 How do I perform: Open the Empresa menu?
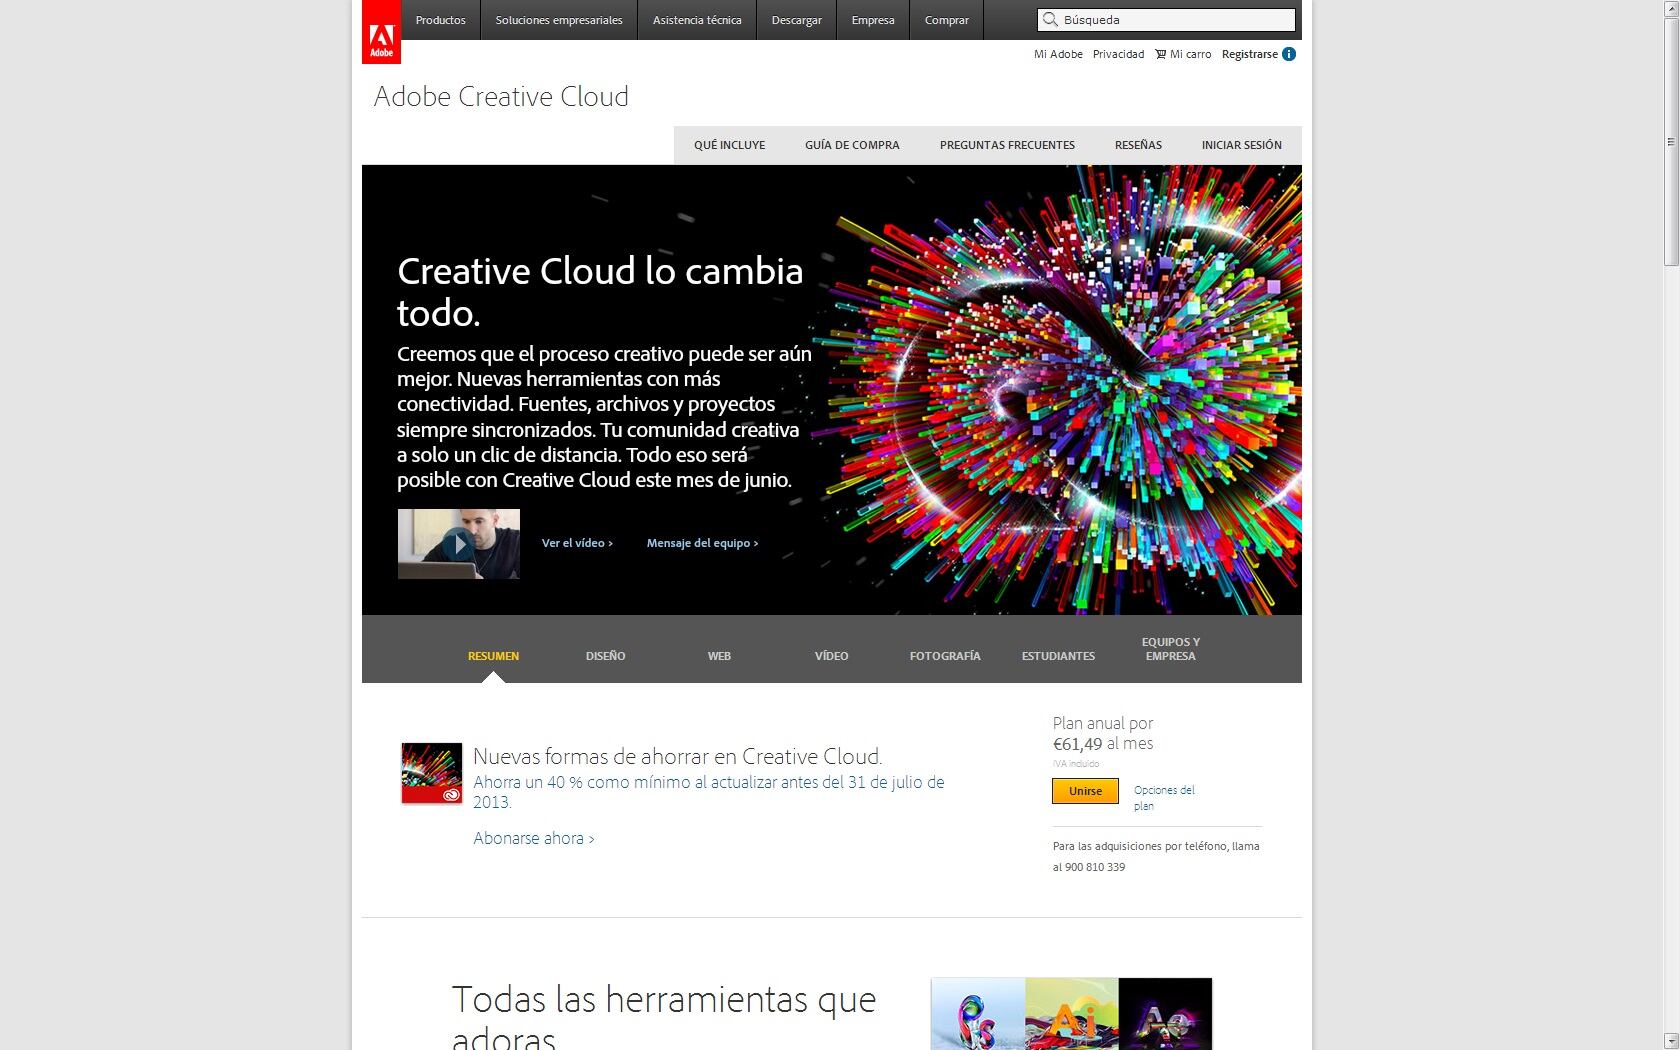873,20
